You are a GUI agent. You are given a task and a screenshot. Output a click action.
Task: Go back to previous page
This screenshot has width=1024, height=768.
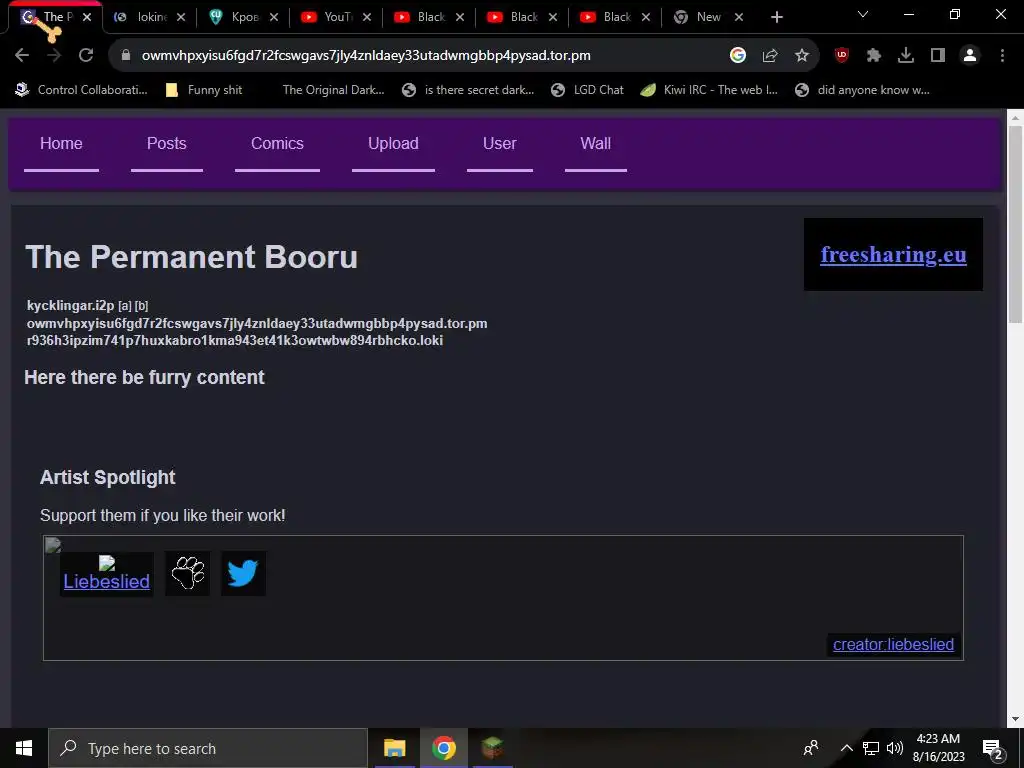coord(22,56)
